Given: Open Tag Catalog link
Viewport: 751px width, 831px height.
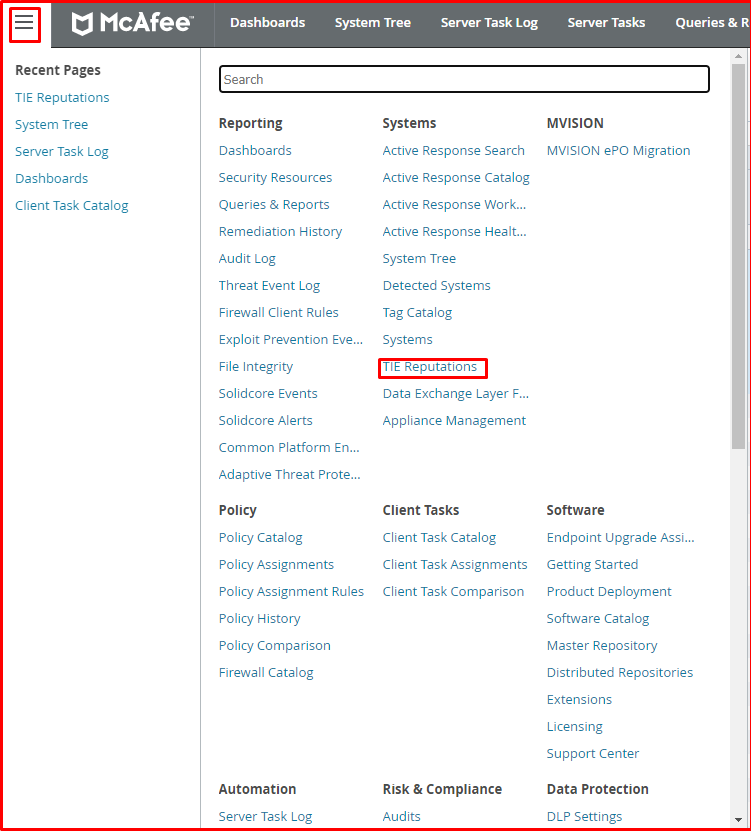Looking at the screenshot, I should 417,313.
